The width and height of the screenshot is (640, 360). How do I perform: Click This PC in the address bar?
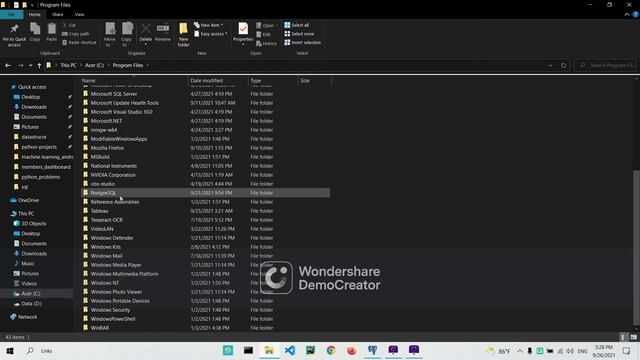pyautogui.click(x=68, y=65)
